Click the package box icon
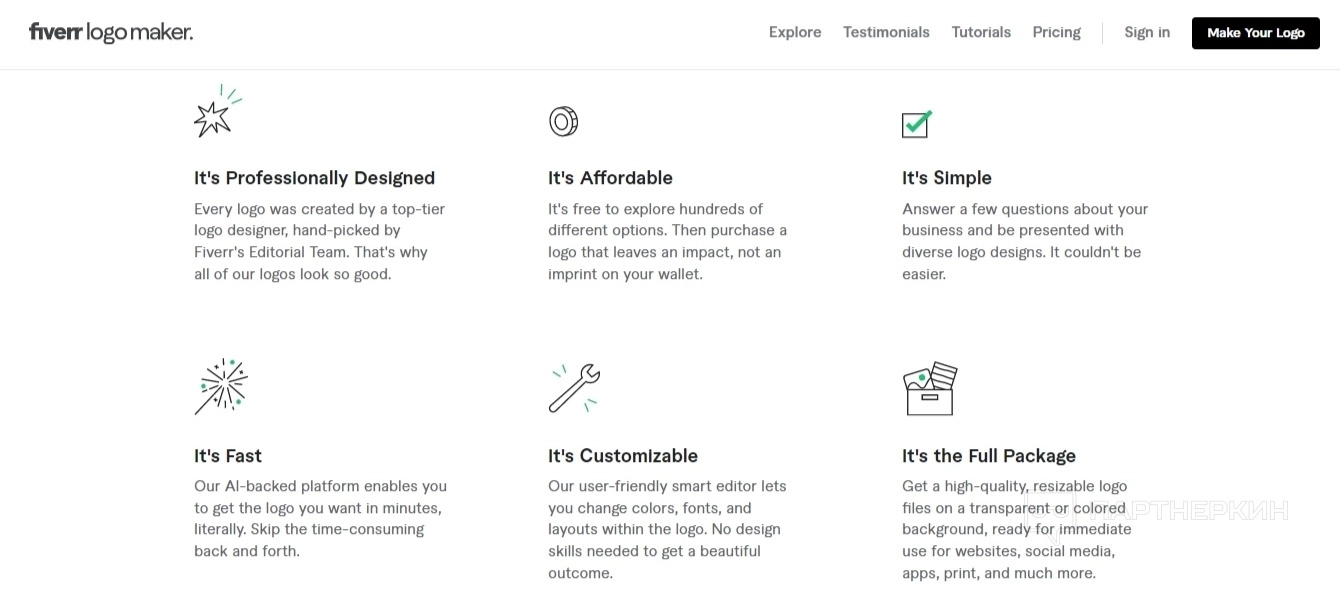Screen dimensions: 1340x598 click(930, 388)
